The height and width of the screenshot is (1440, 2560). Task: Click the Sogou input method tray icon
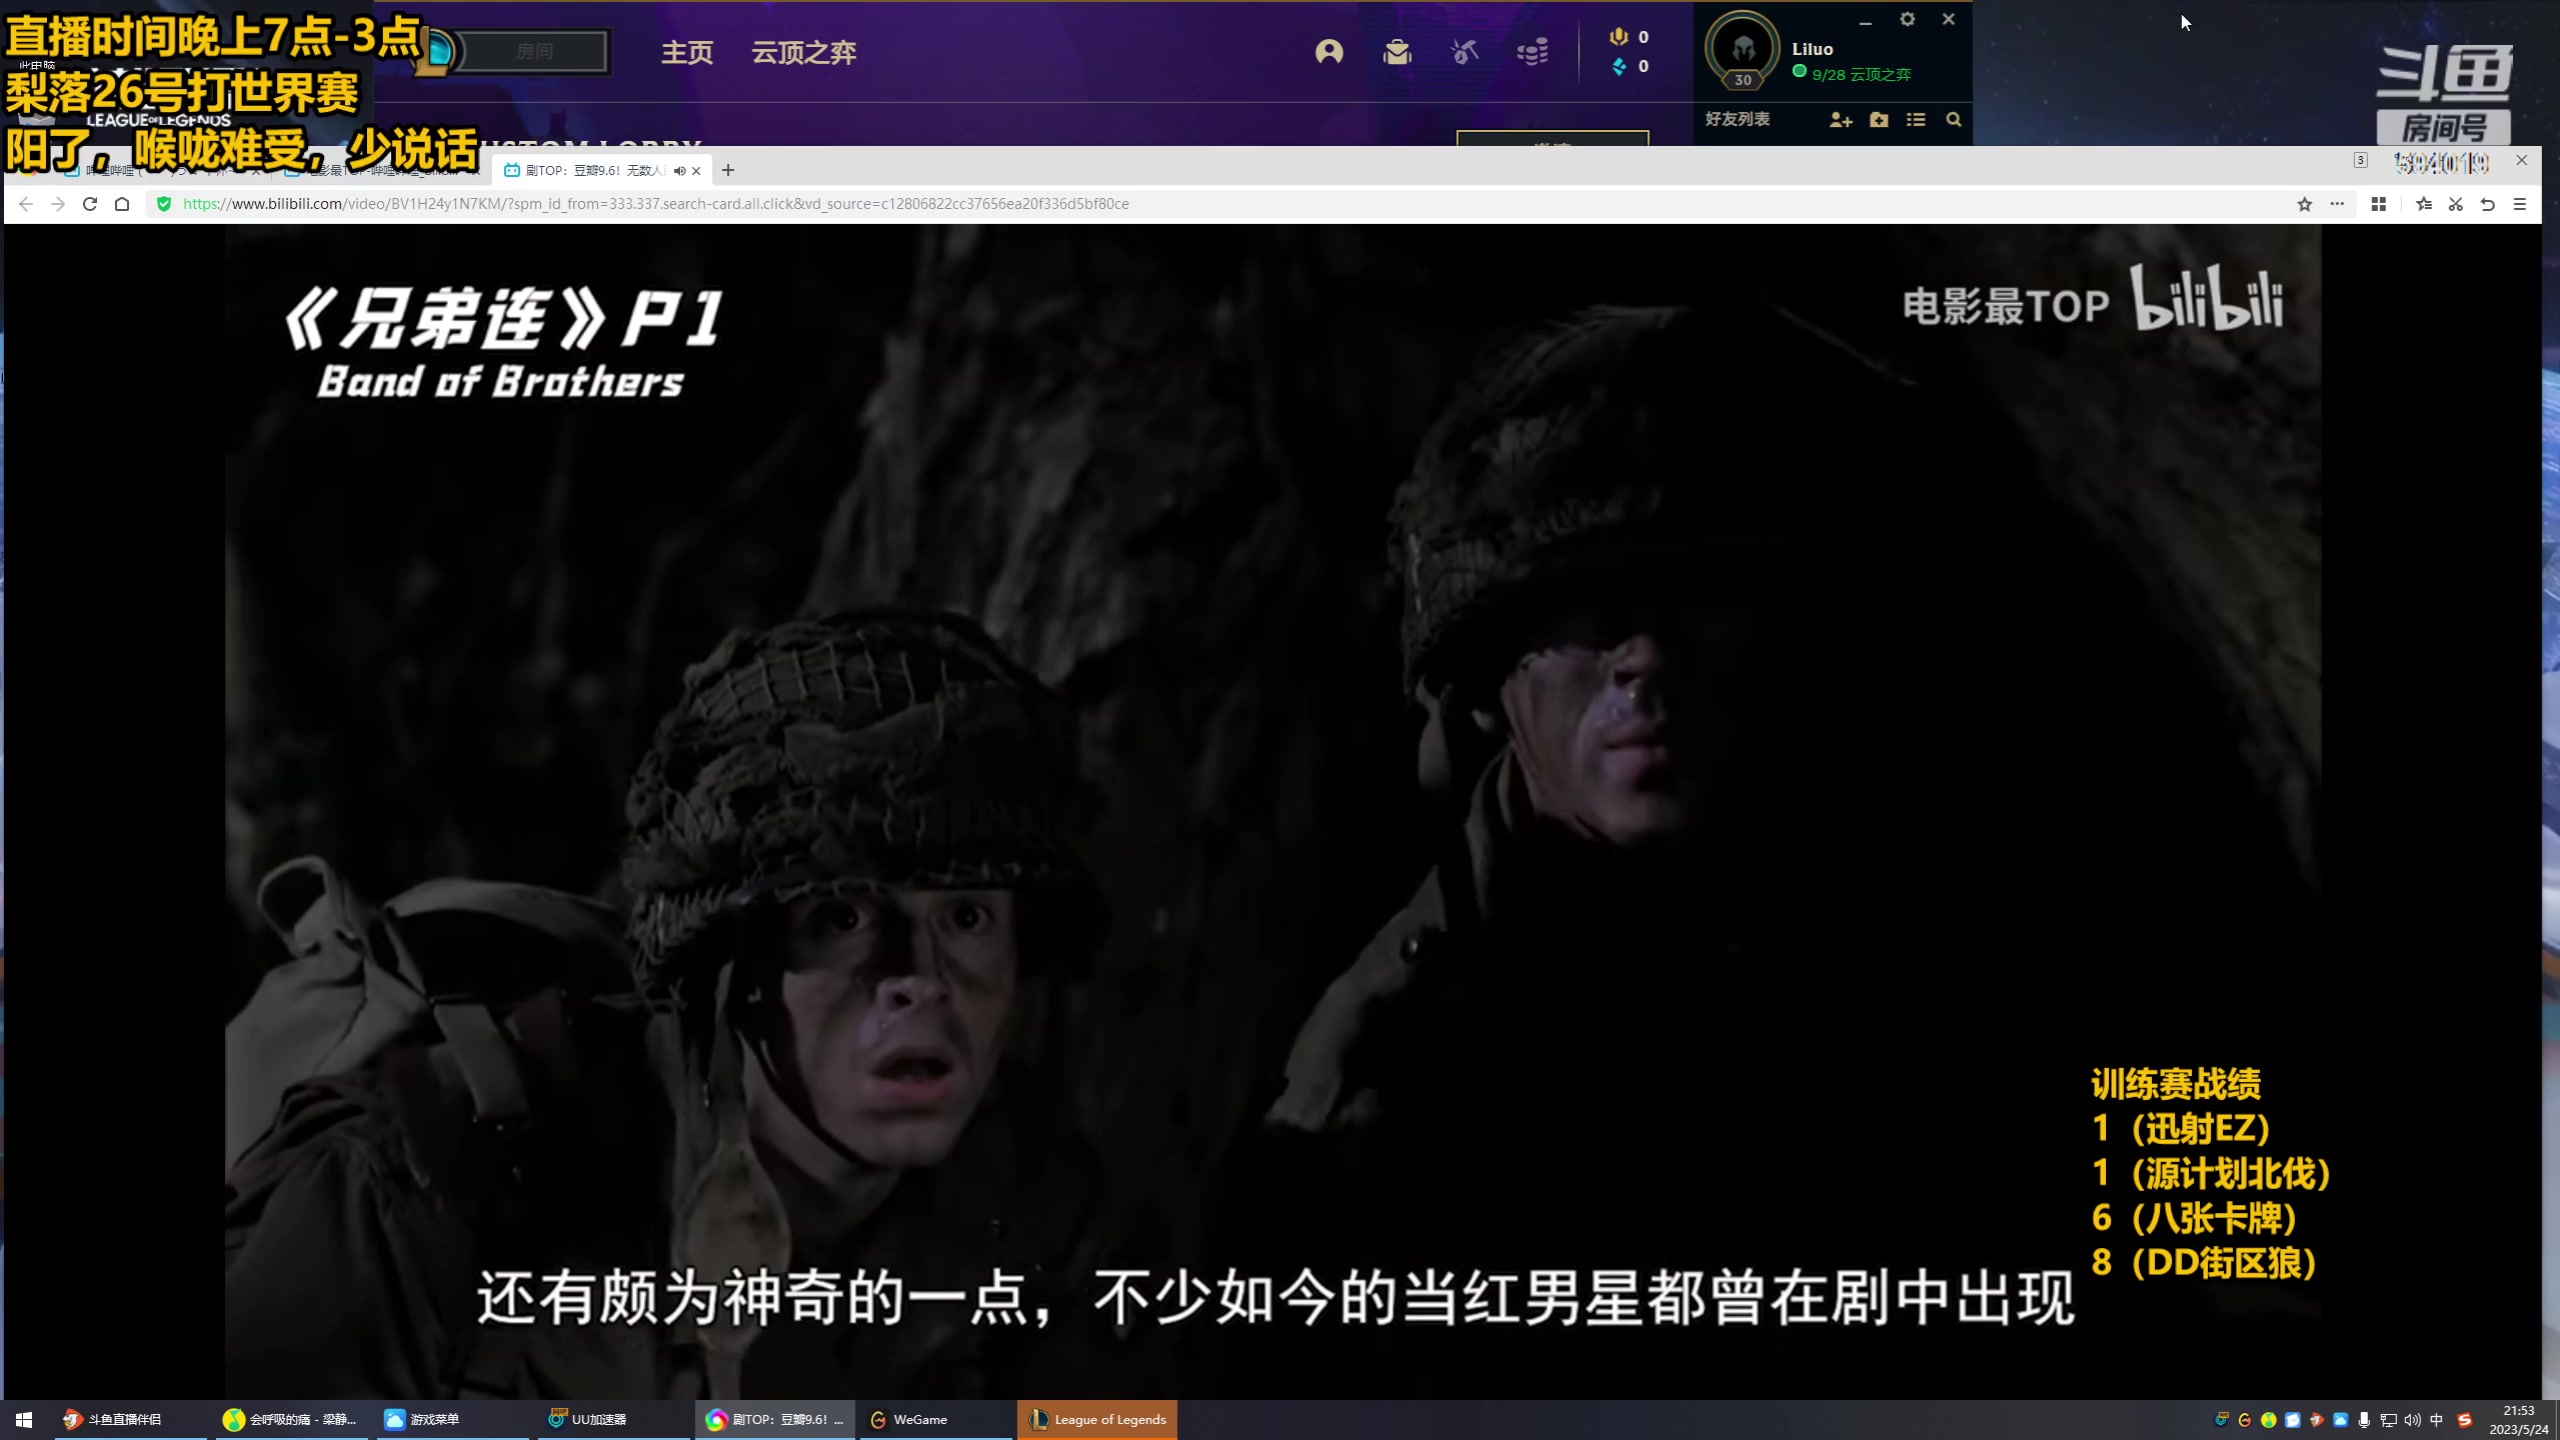click(x=2464, y=1420)
